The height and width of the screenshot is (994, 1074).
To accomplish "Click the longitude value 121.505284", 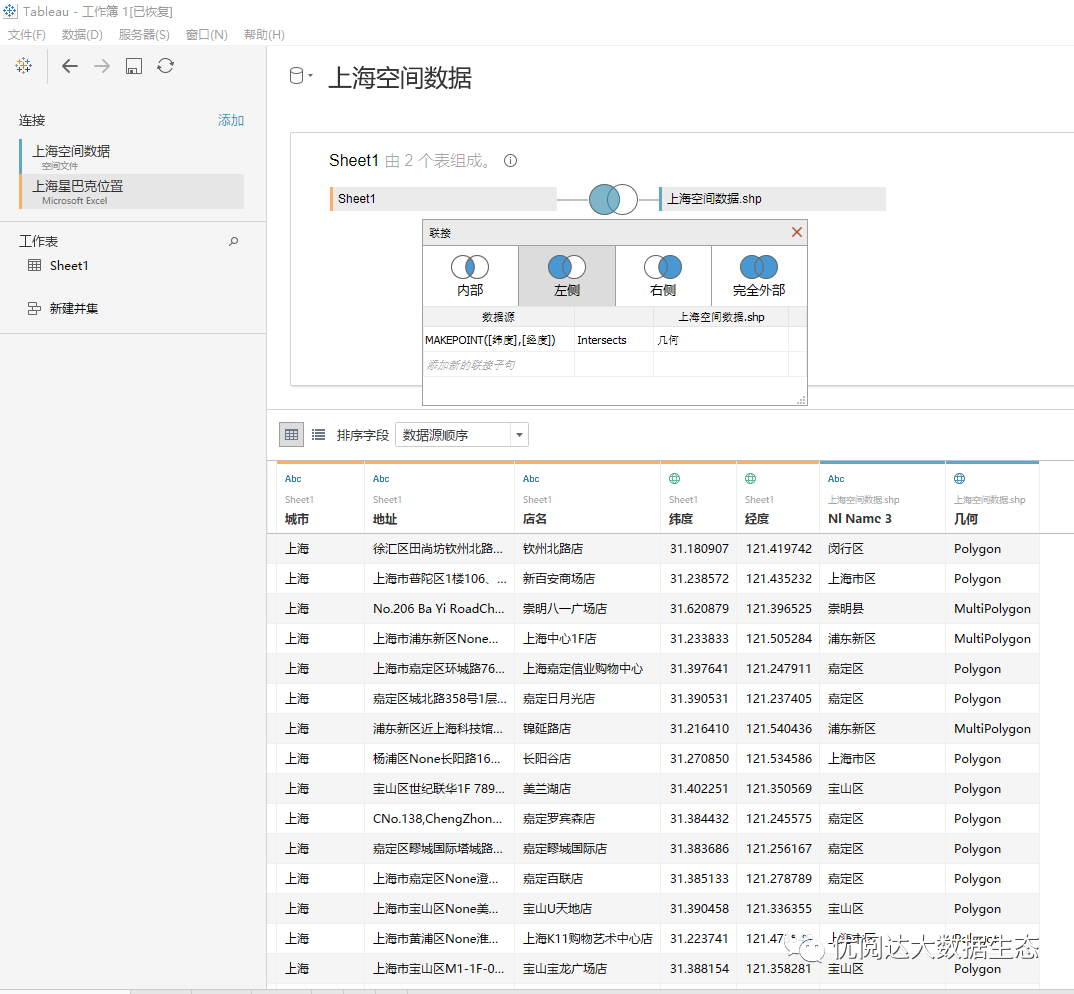I will 779,638.
